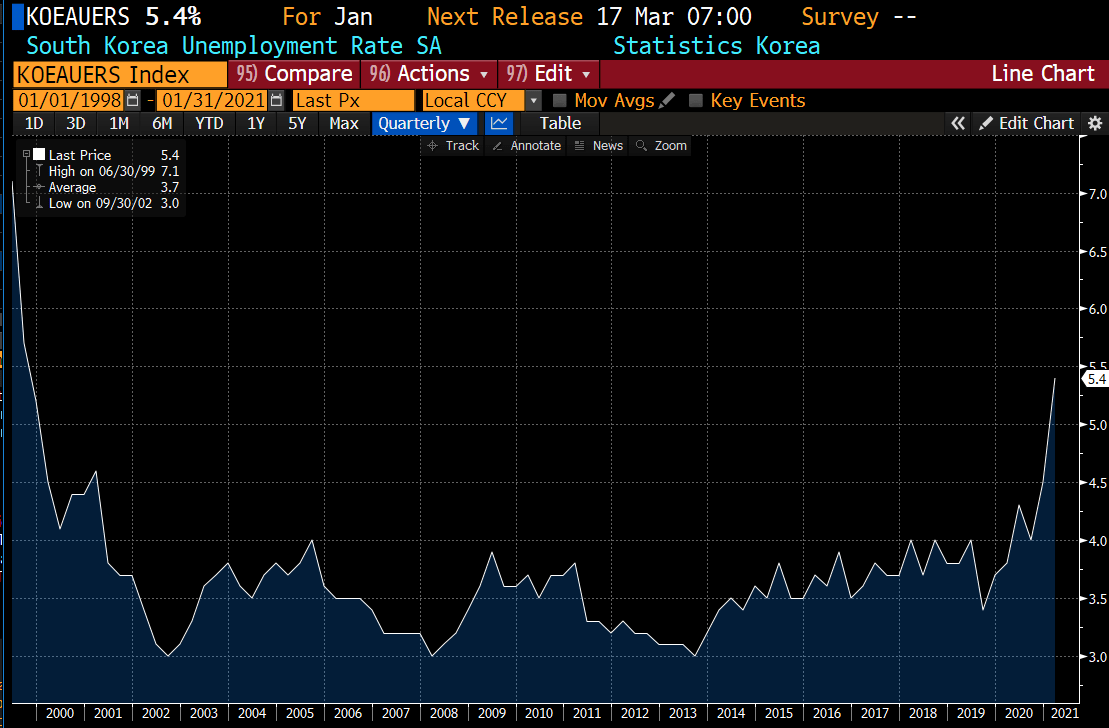Screen dimensions: 1109x728
Task: Click the Last Px field selector
Action: click(354, 100)
